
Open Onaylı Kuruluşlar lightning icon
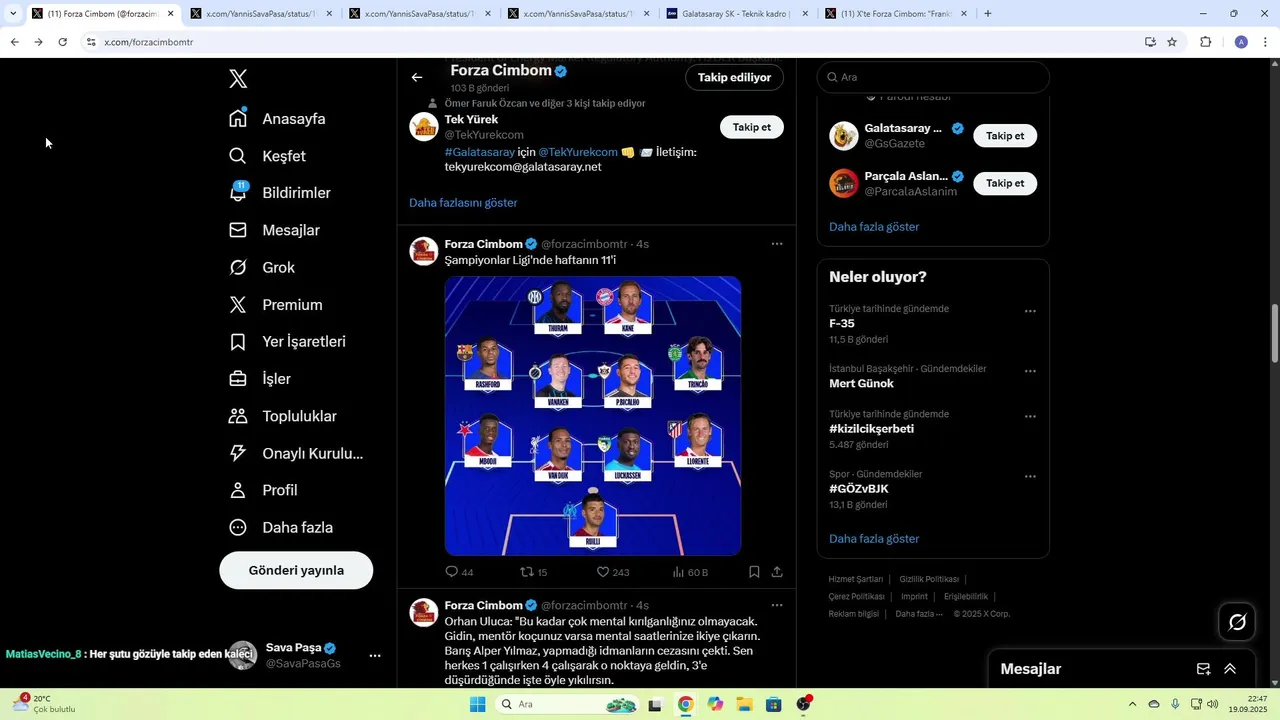pyautogui.click(x=238, y=453)
